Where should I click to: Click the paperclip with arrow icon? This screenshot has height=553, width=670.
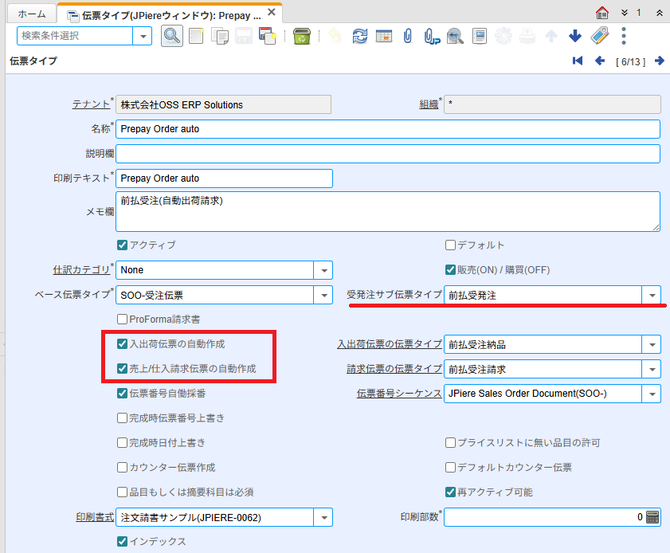(432, 36)
